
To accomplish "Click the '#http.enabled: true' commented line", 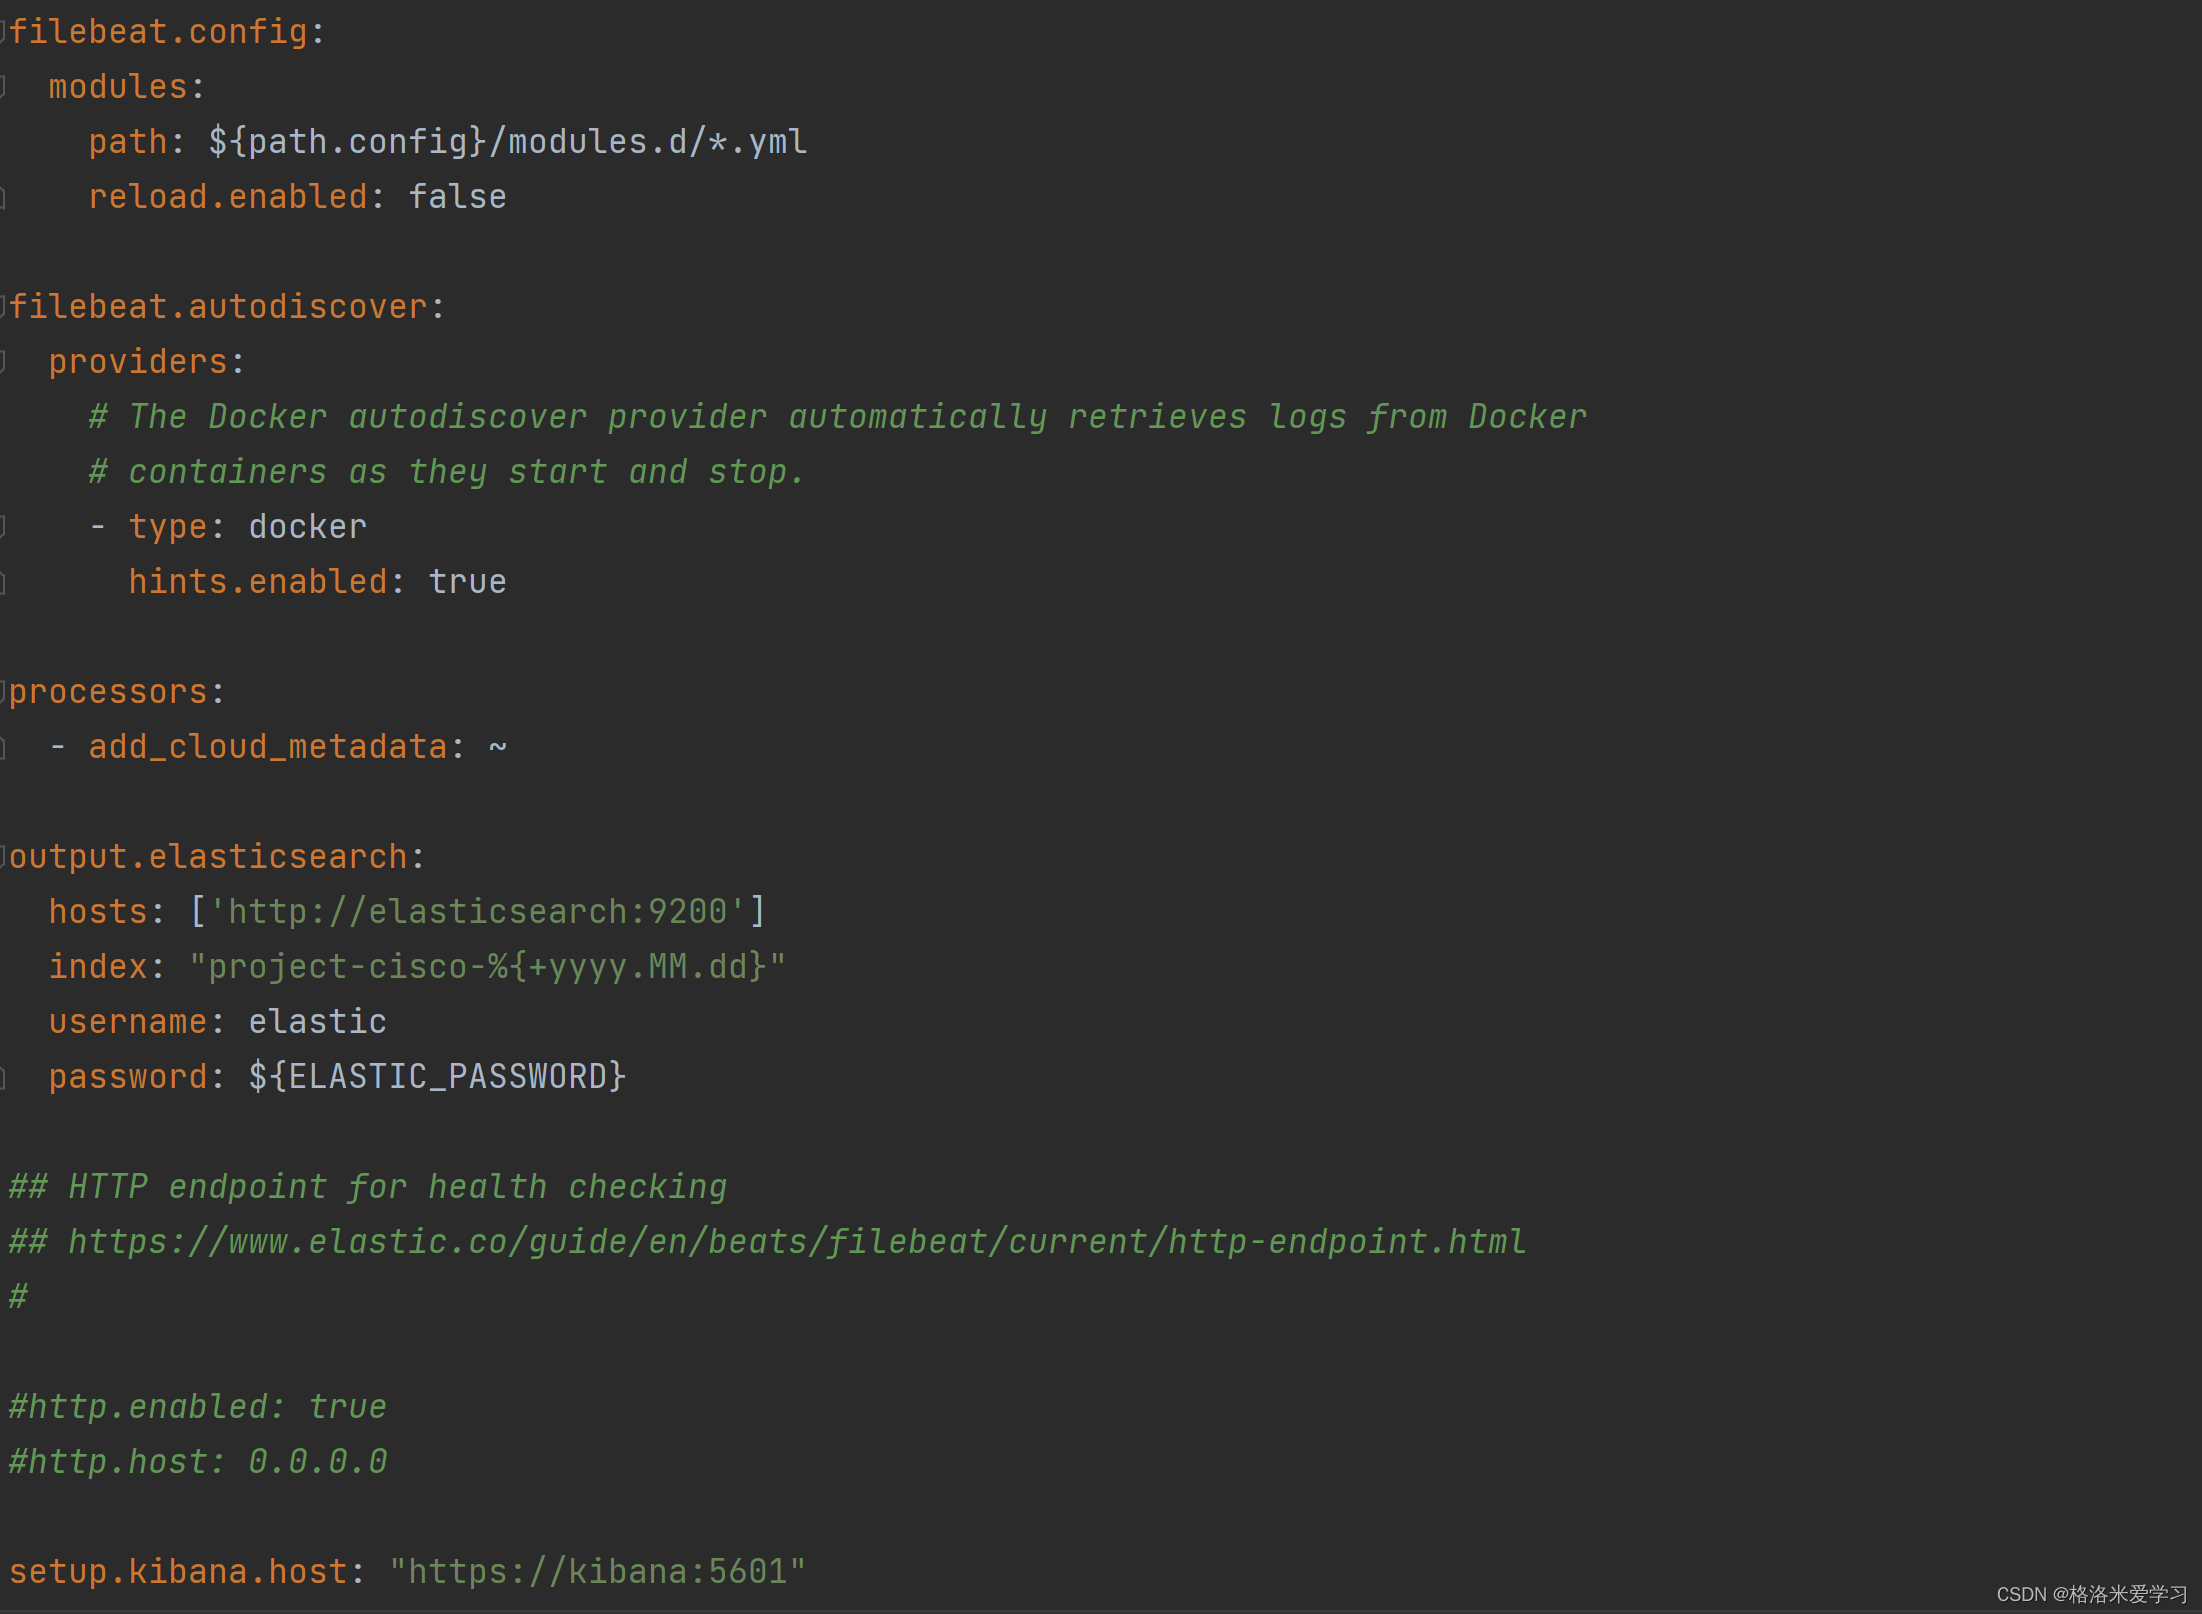I will [x=198, y=1407].
